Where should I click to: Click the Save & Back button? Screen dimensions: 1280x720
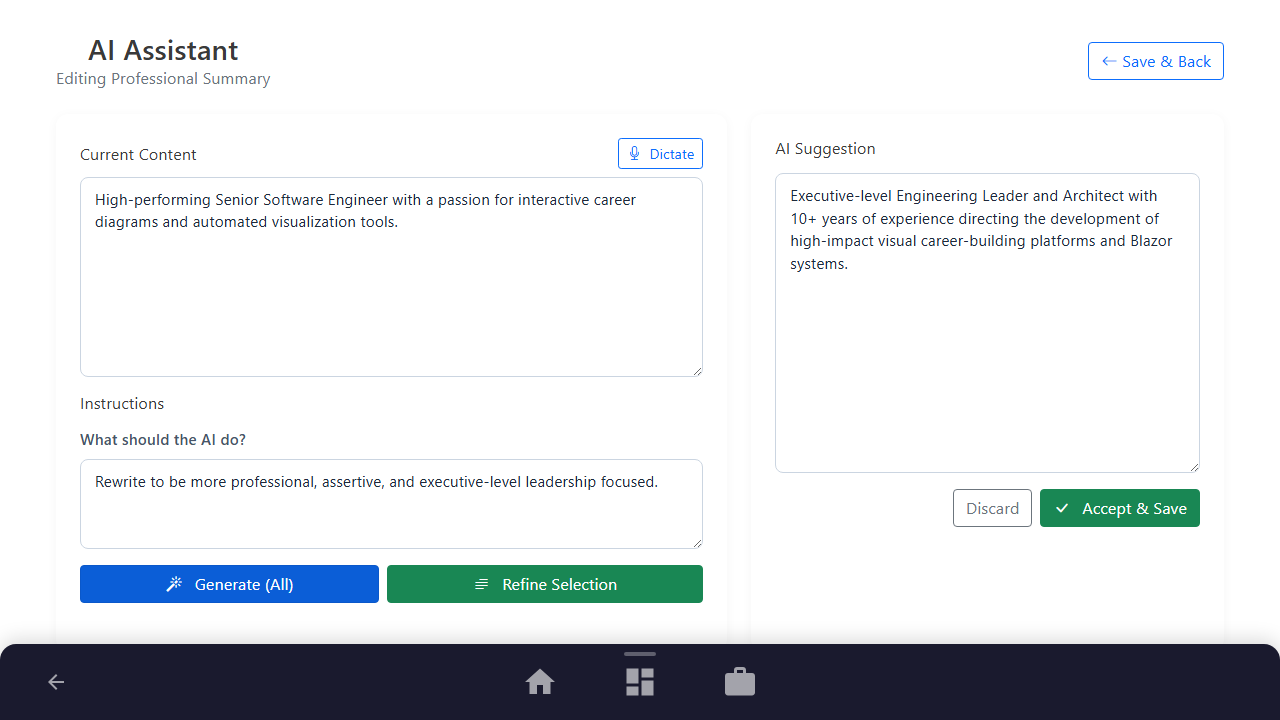1155,61
